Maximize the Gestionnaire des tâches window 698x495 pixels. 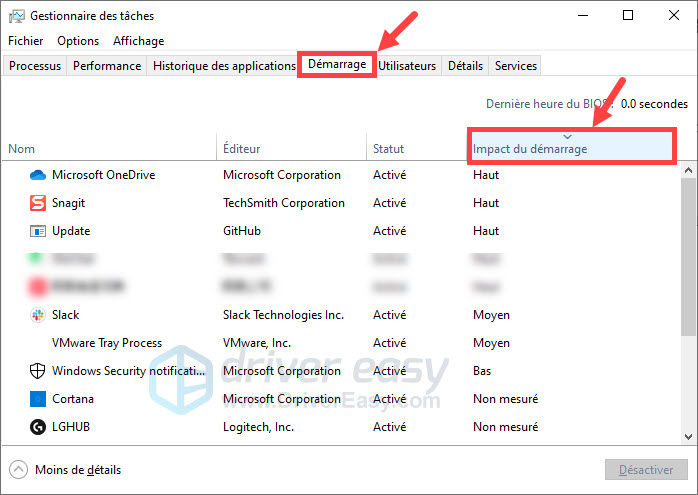(x=628, y=16)
